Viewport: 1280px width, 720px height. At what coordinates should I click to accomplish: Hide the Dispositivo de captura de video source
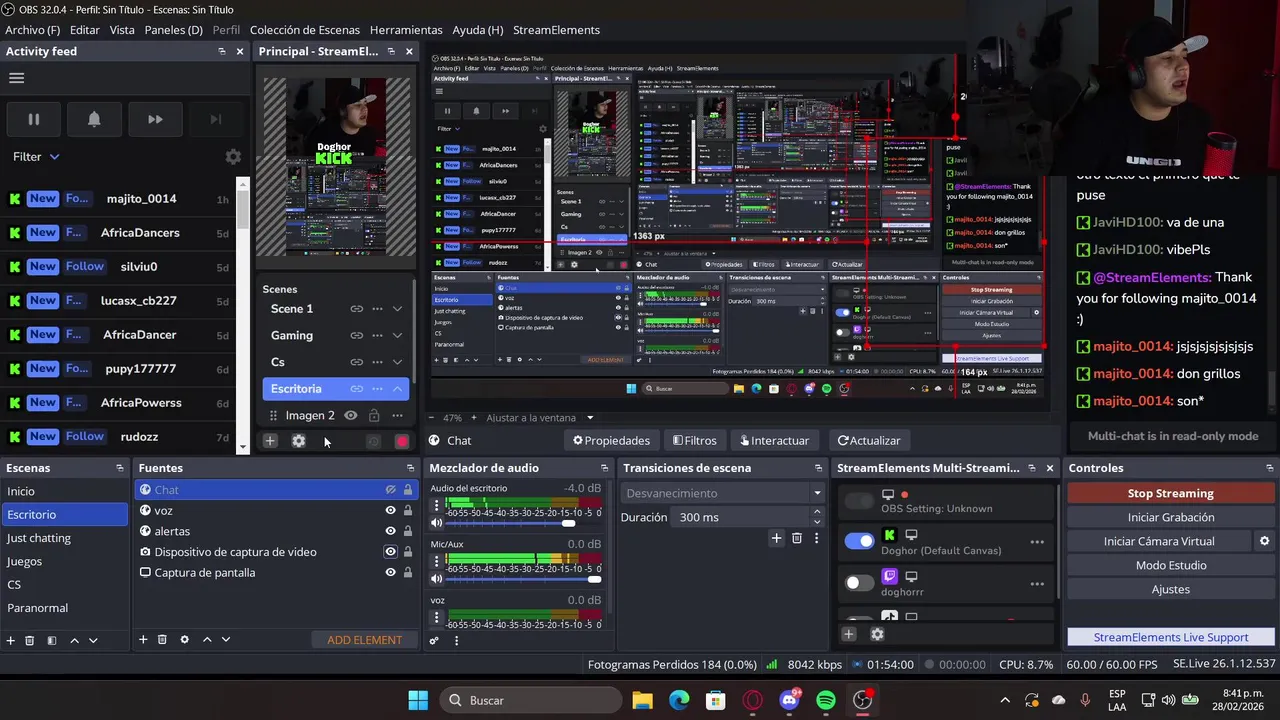(391, 552)
